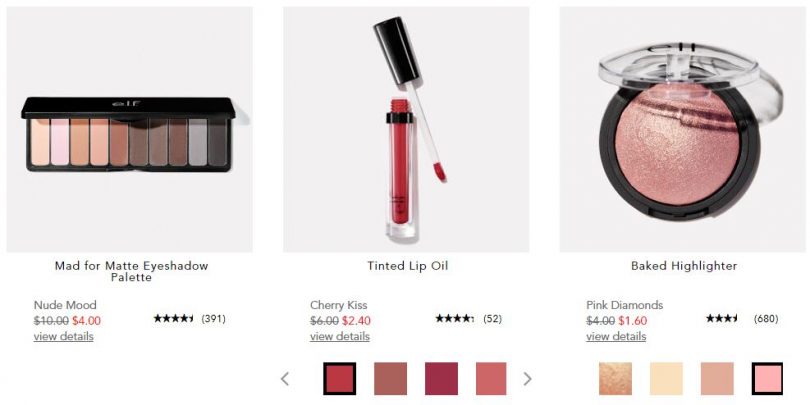Open view details for Pink Diamonds highlighter
The width and height of the screenshot is (810, 405).
pyautogui.click(x=616, y=337)
